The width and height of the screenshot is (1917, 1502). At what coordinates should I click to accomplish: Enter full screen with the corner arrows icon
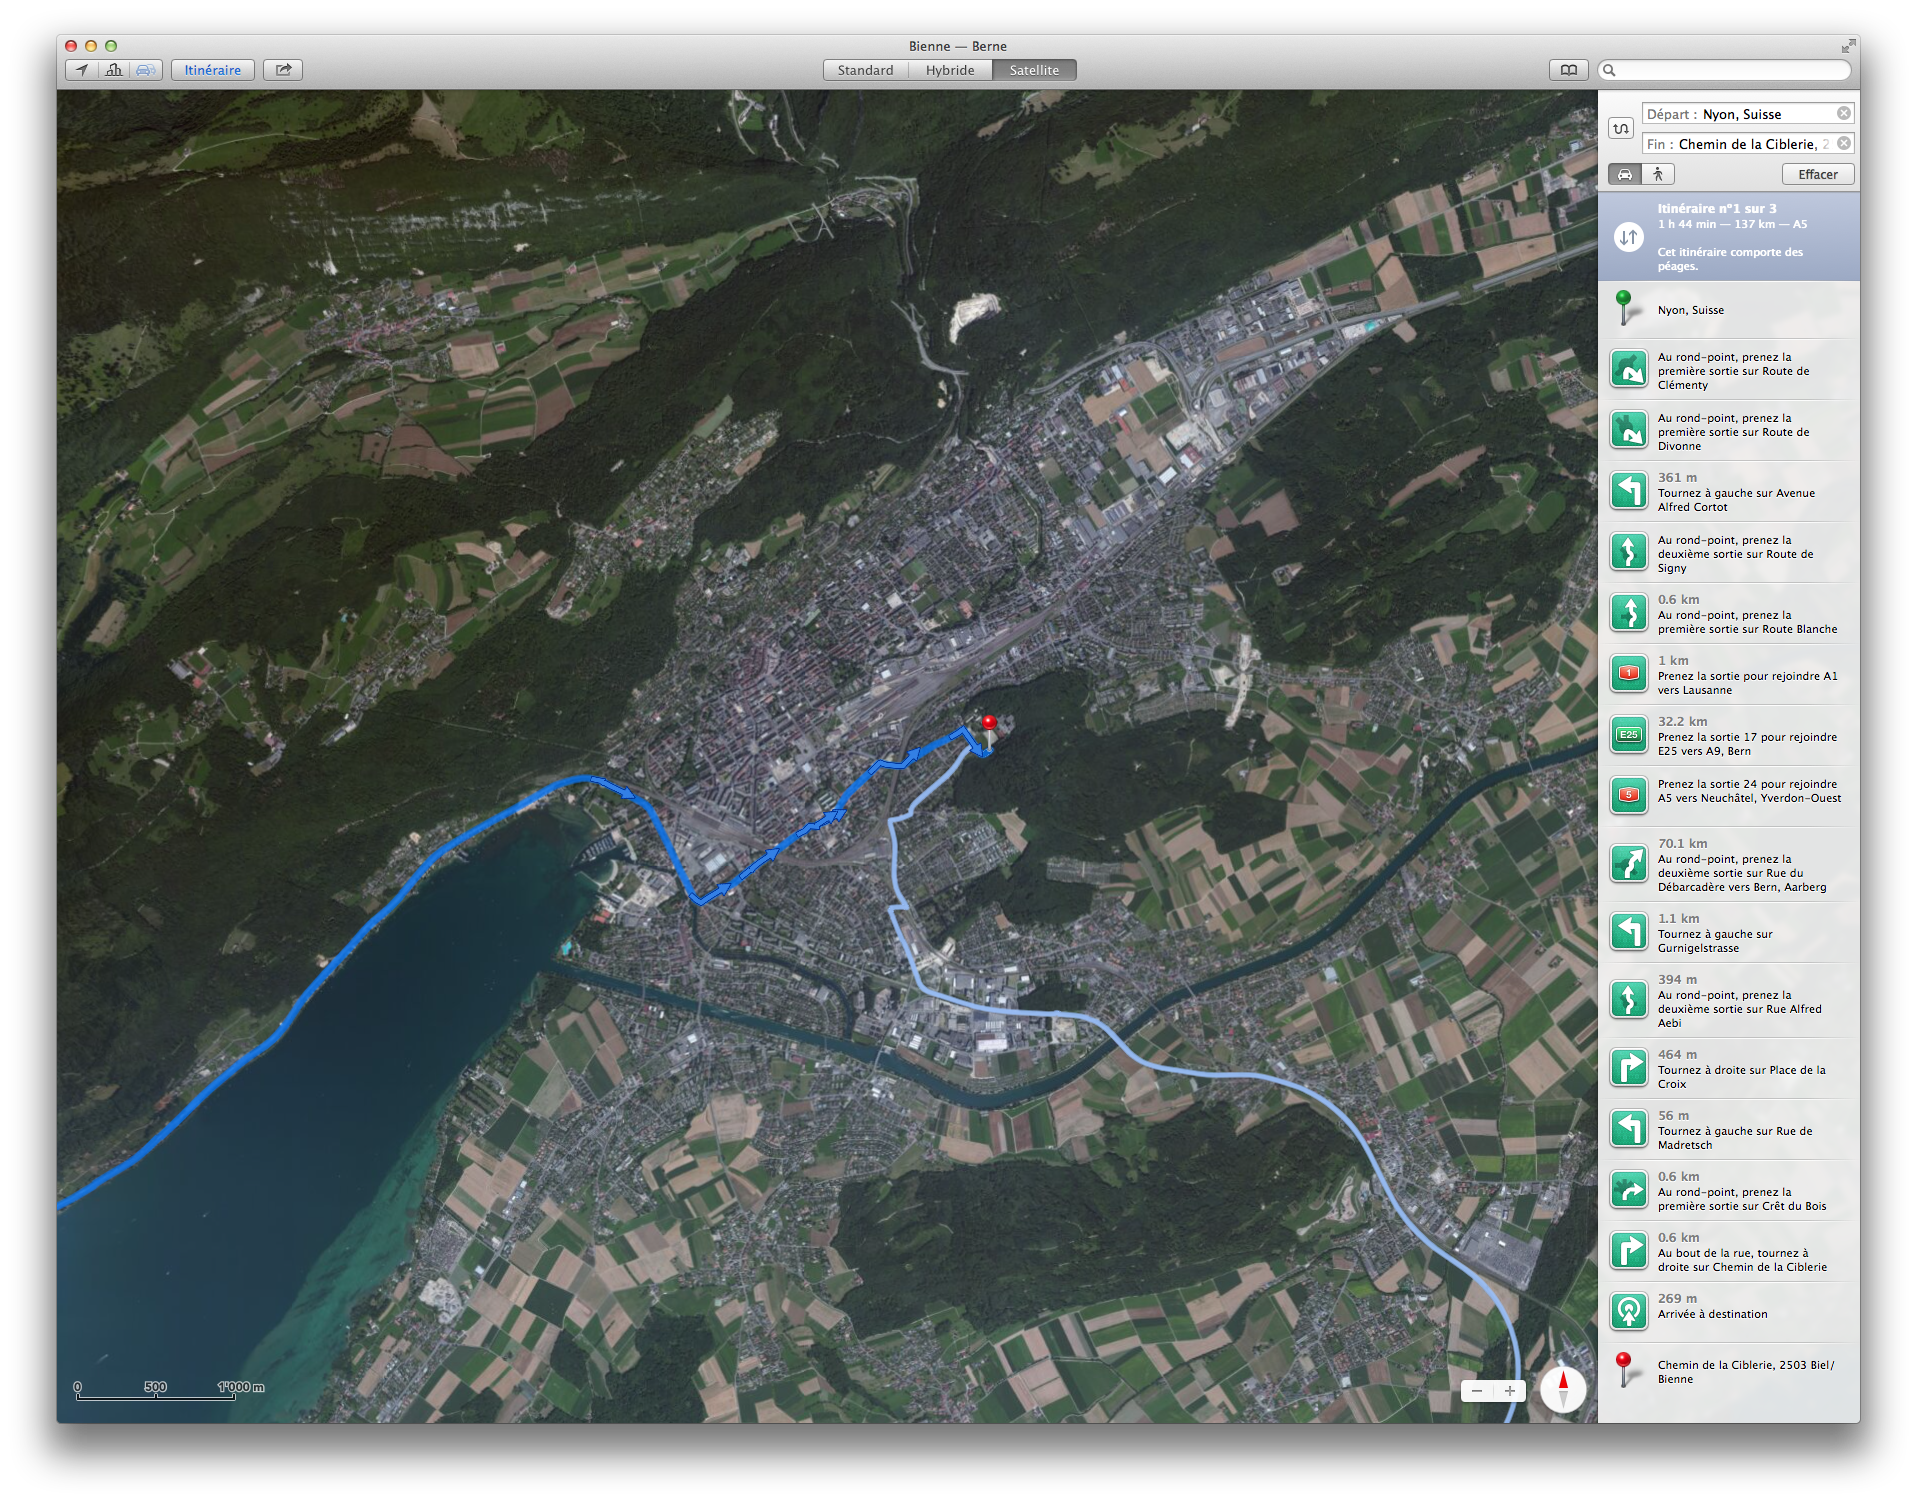point(1848,46)
